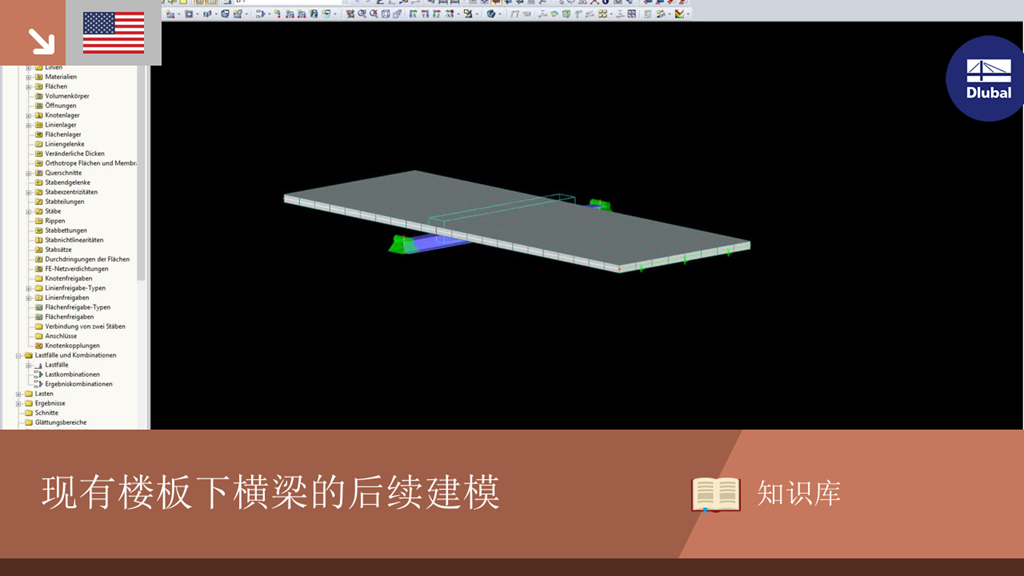Click the 知识库 knowledge base link
Screen dimensions: 1024x576
pos(798,492)
